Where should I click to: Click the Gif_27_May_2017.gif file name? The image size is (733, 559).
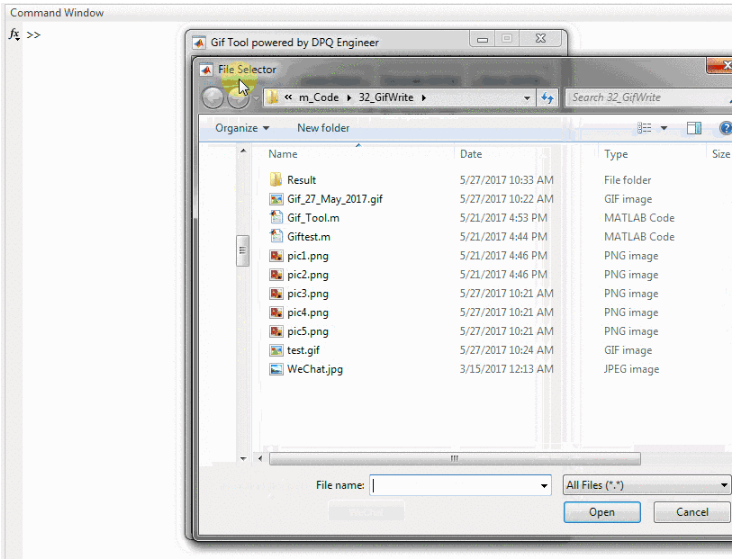click(335, 199)
